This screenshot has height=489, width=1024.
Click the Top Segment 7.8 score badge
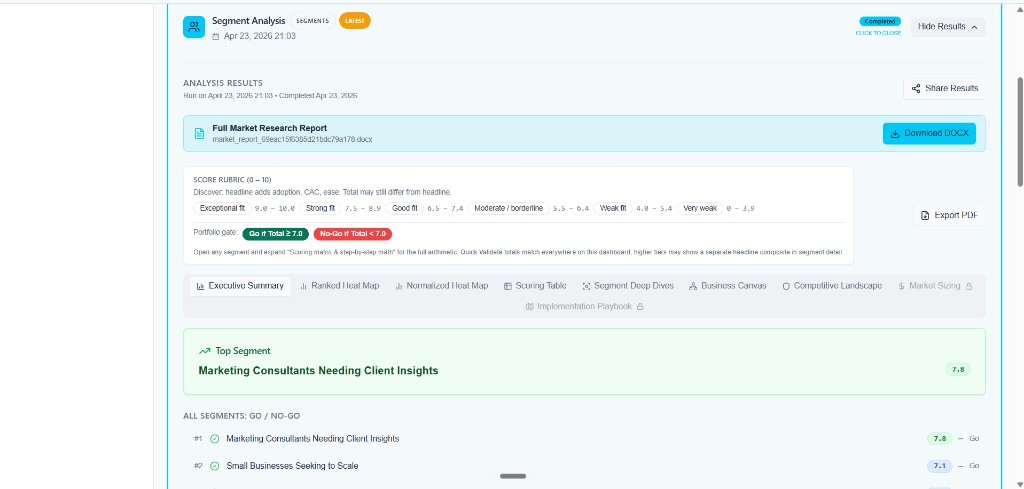click(958, 370)
